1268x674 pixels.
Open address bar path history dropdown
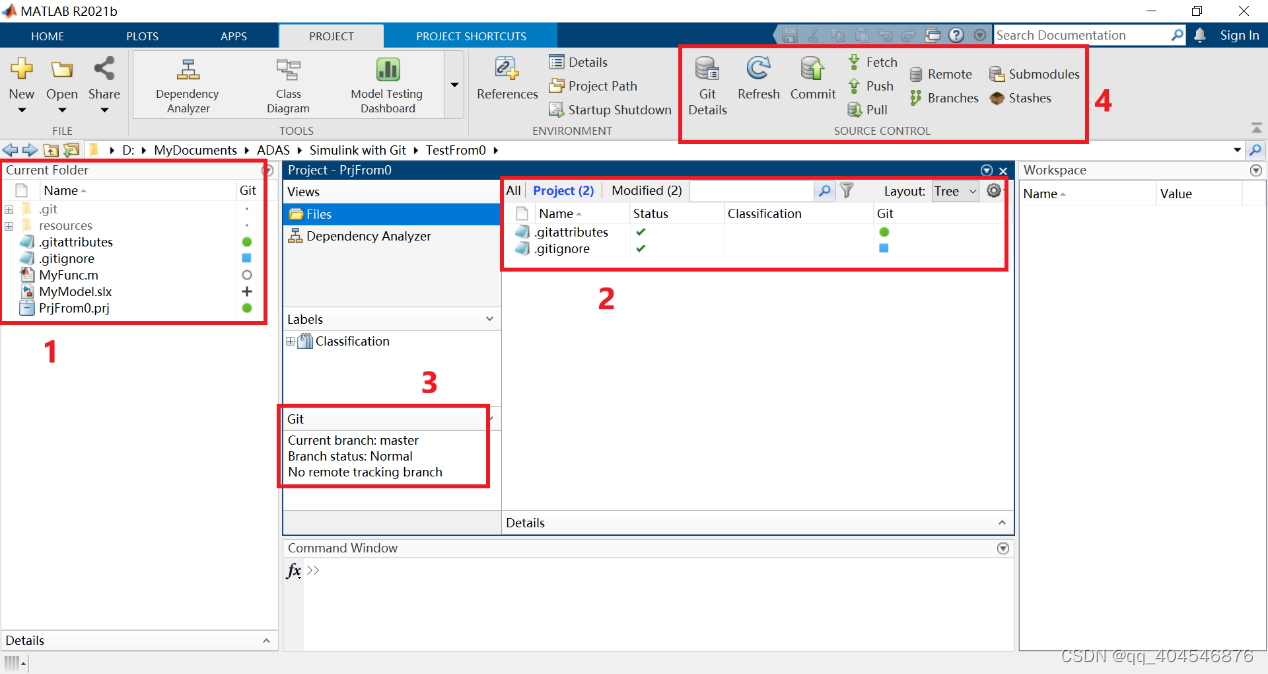pyautogui.click(x=1238, y=150)
